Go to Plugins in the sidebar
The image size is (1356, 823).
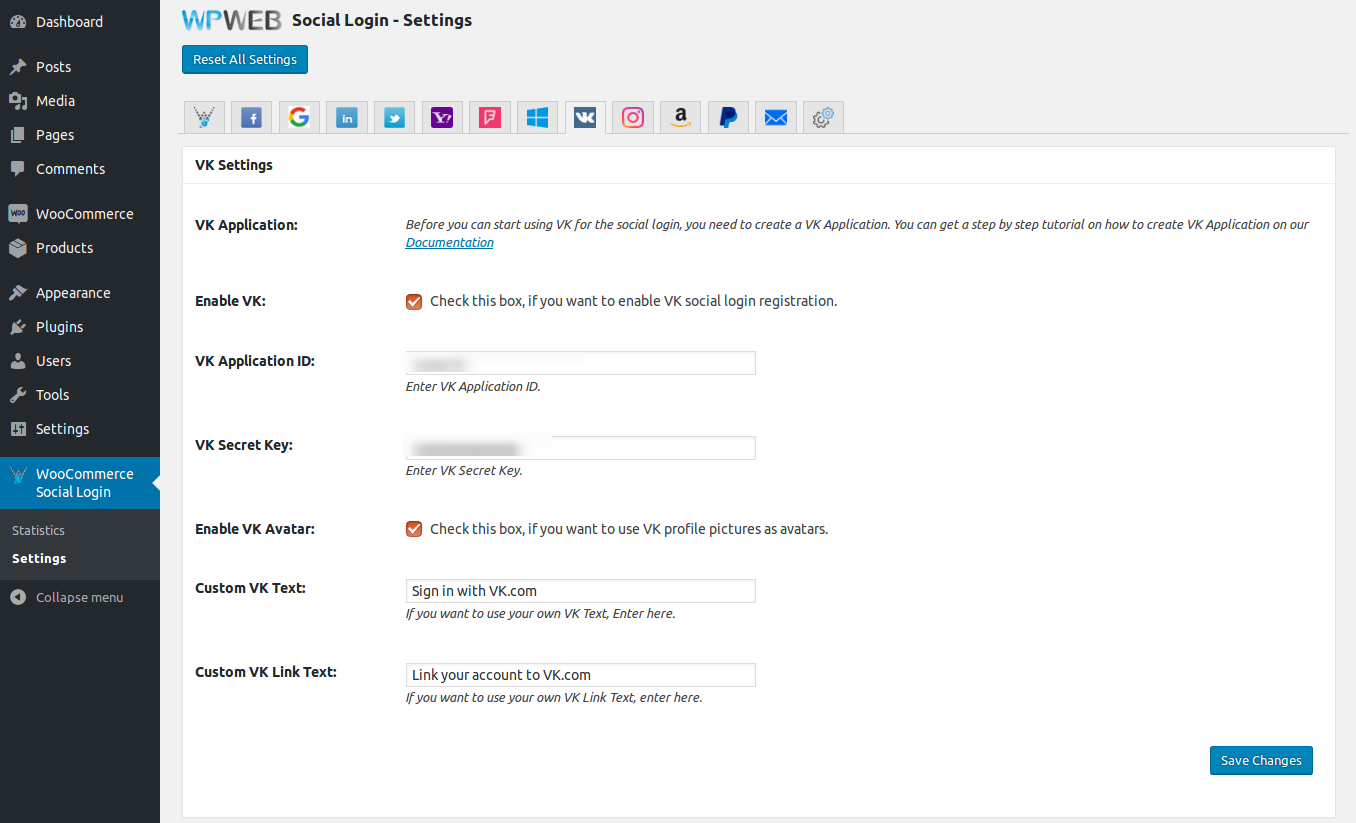[x=59, y=327]
